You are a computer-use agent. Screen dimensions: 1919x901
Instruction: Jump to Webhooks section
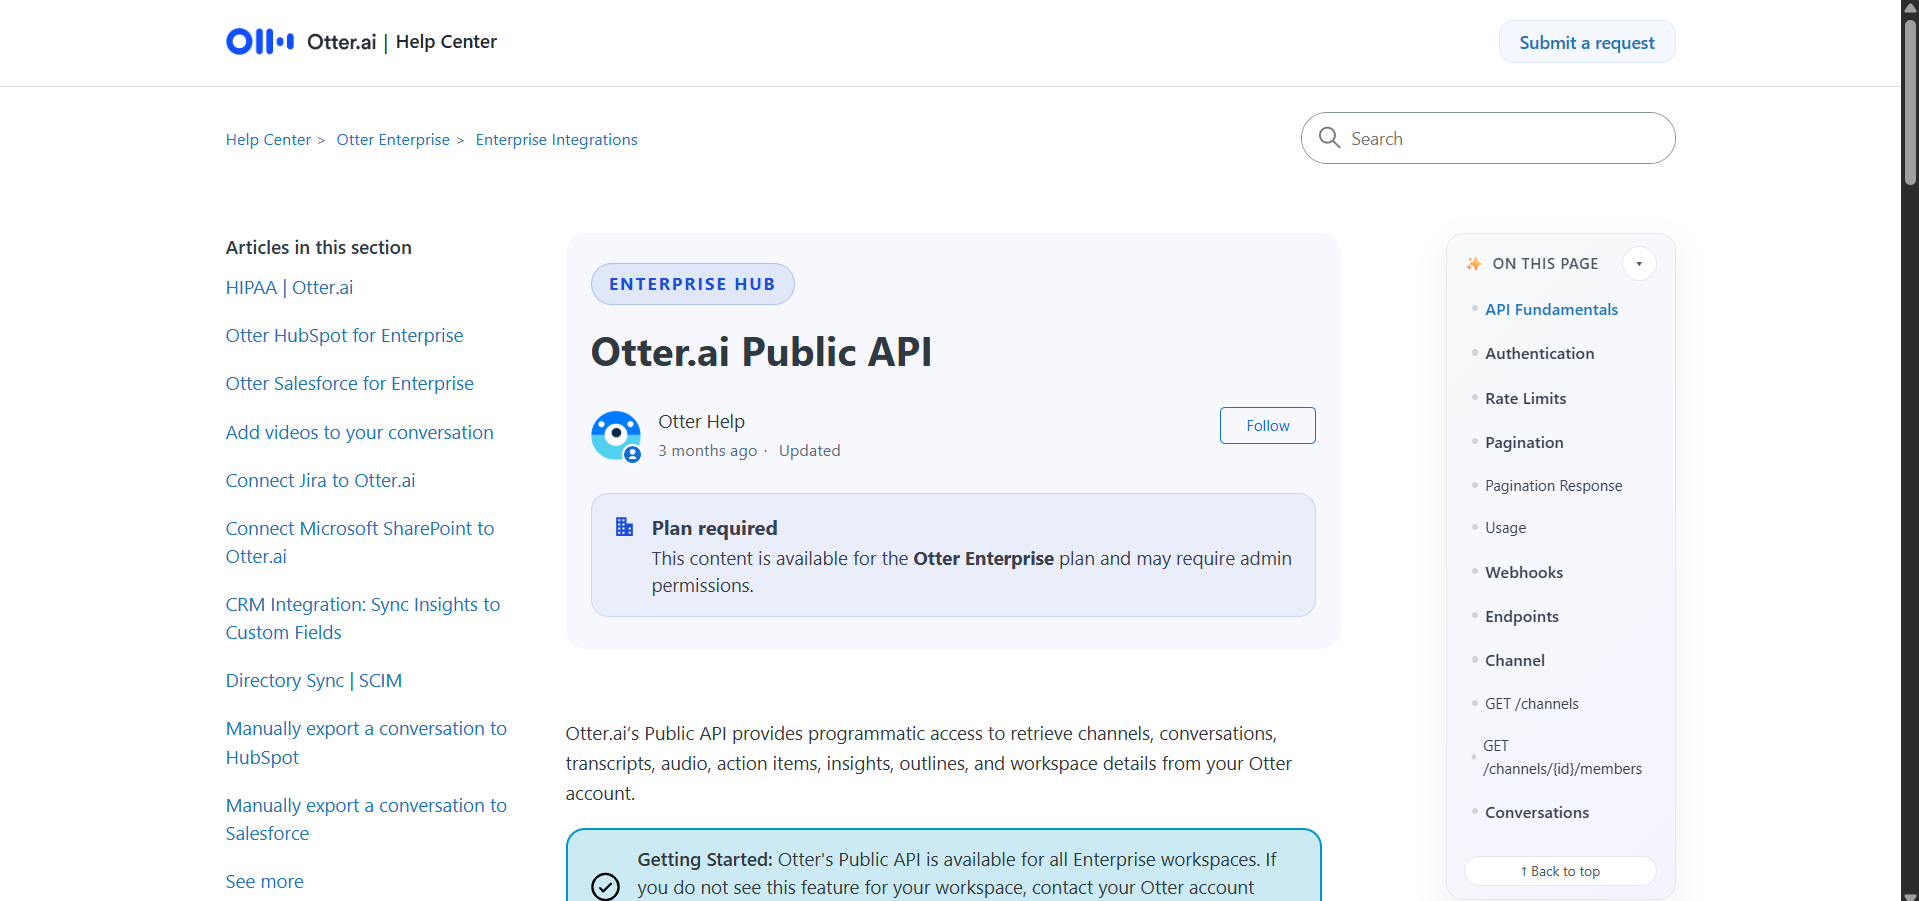click(1524, 573)
